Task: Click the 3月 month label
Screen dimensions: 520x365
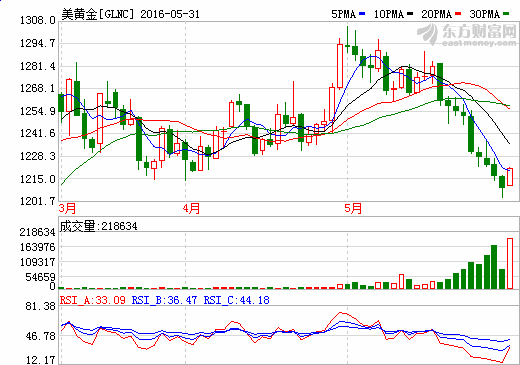Action: click(67, 209)
